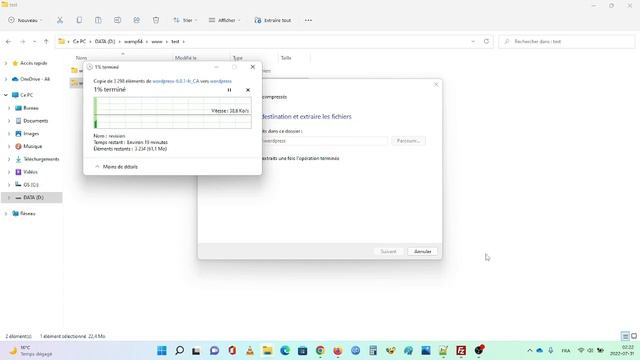Launch Google Chrome from the taskbar
The width and height of the screenshot is (640, 360).
click(320, 351)
